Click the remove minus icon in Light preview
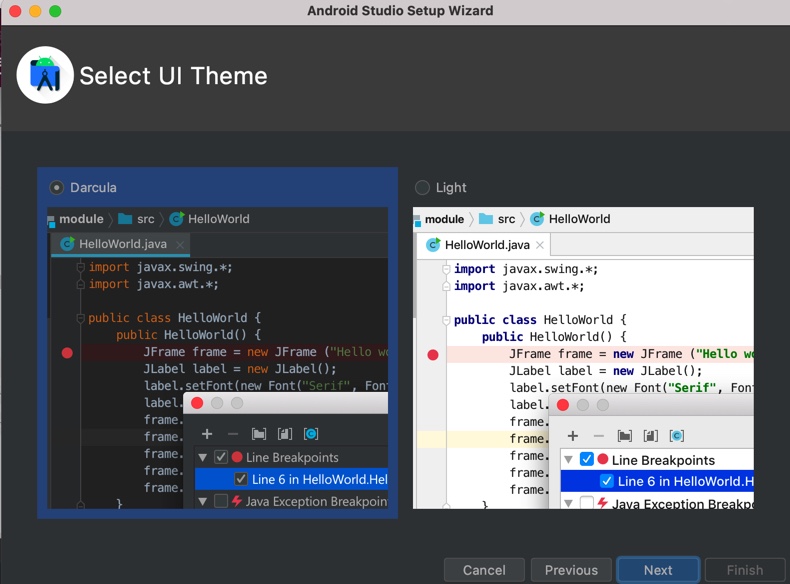 [x=599, y=436]
